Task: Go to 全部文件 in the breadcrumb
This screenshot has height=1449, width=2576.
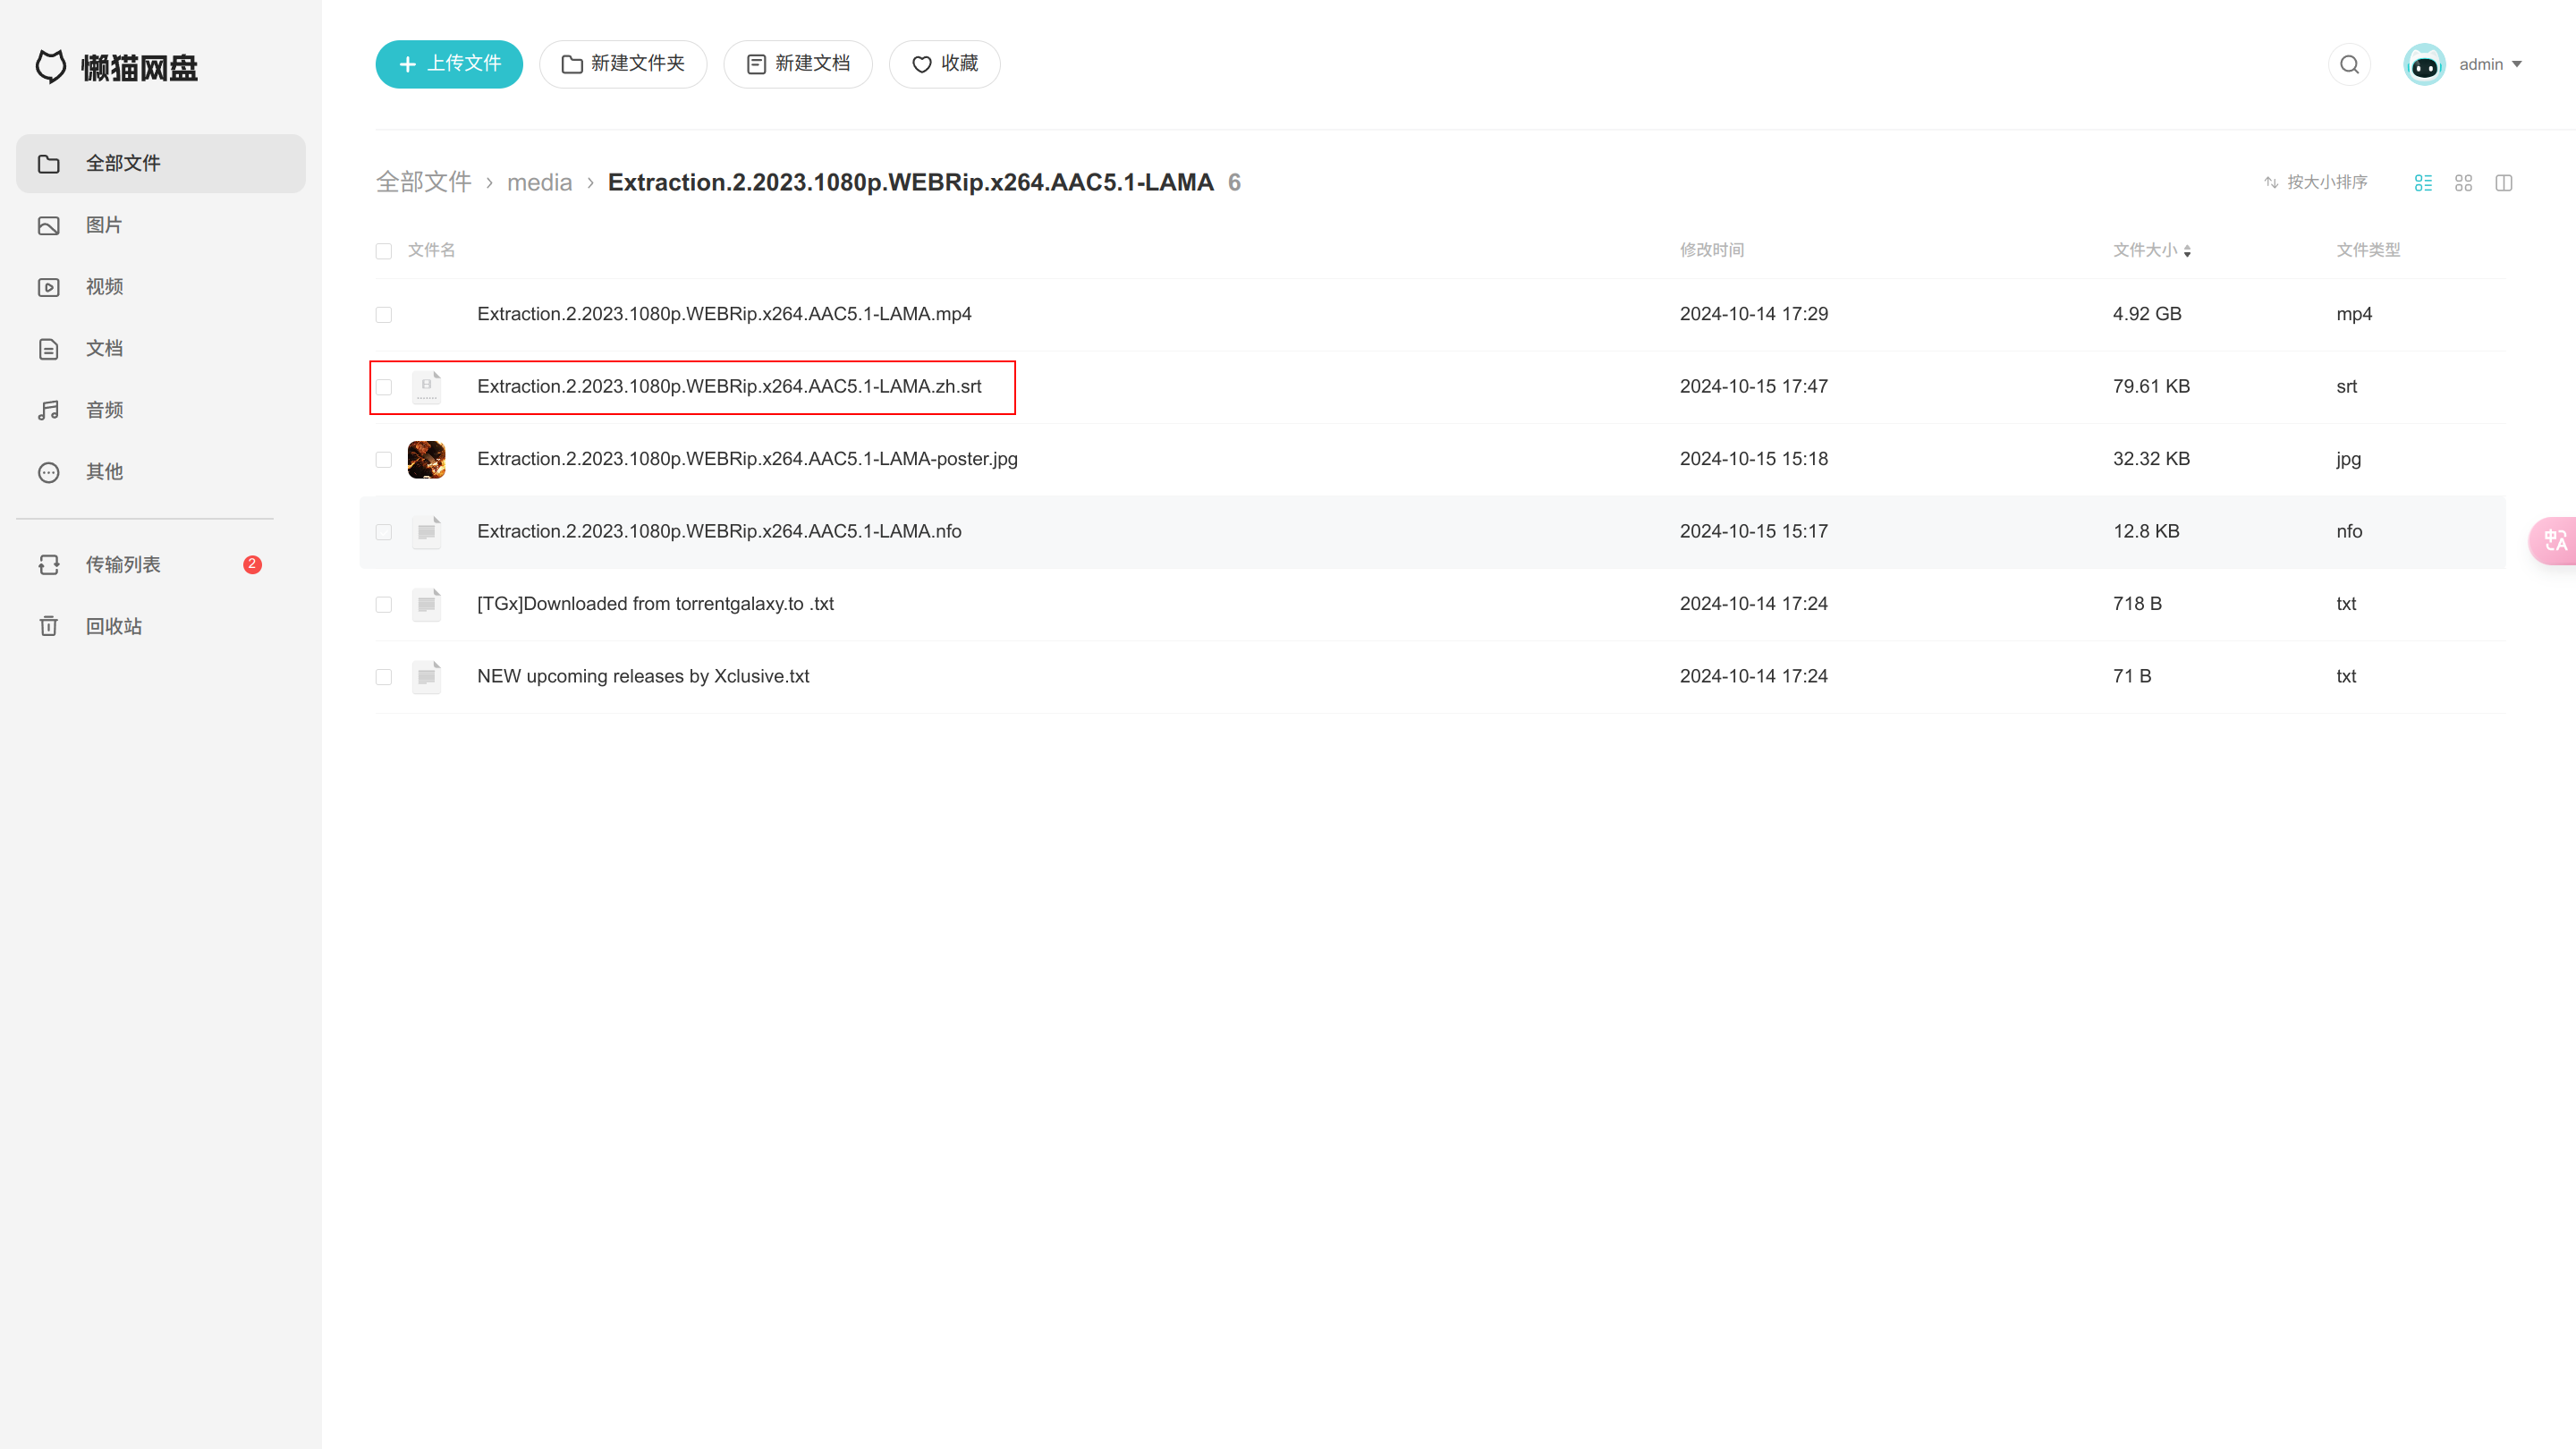Action: 424,183
